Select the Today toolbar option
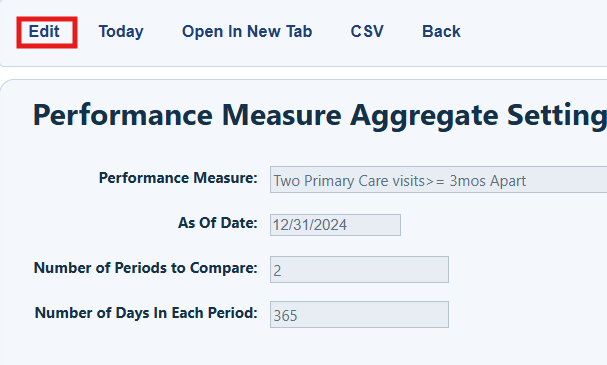Screen dimensions: 607x365 coord(121,32)
